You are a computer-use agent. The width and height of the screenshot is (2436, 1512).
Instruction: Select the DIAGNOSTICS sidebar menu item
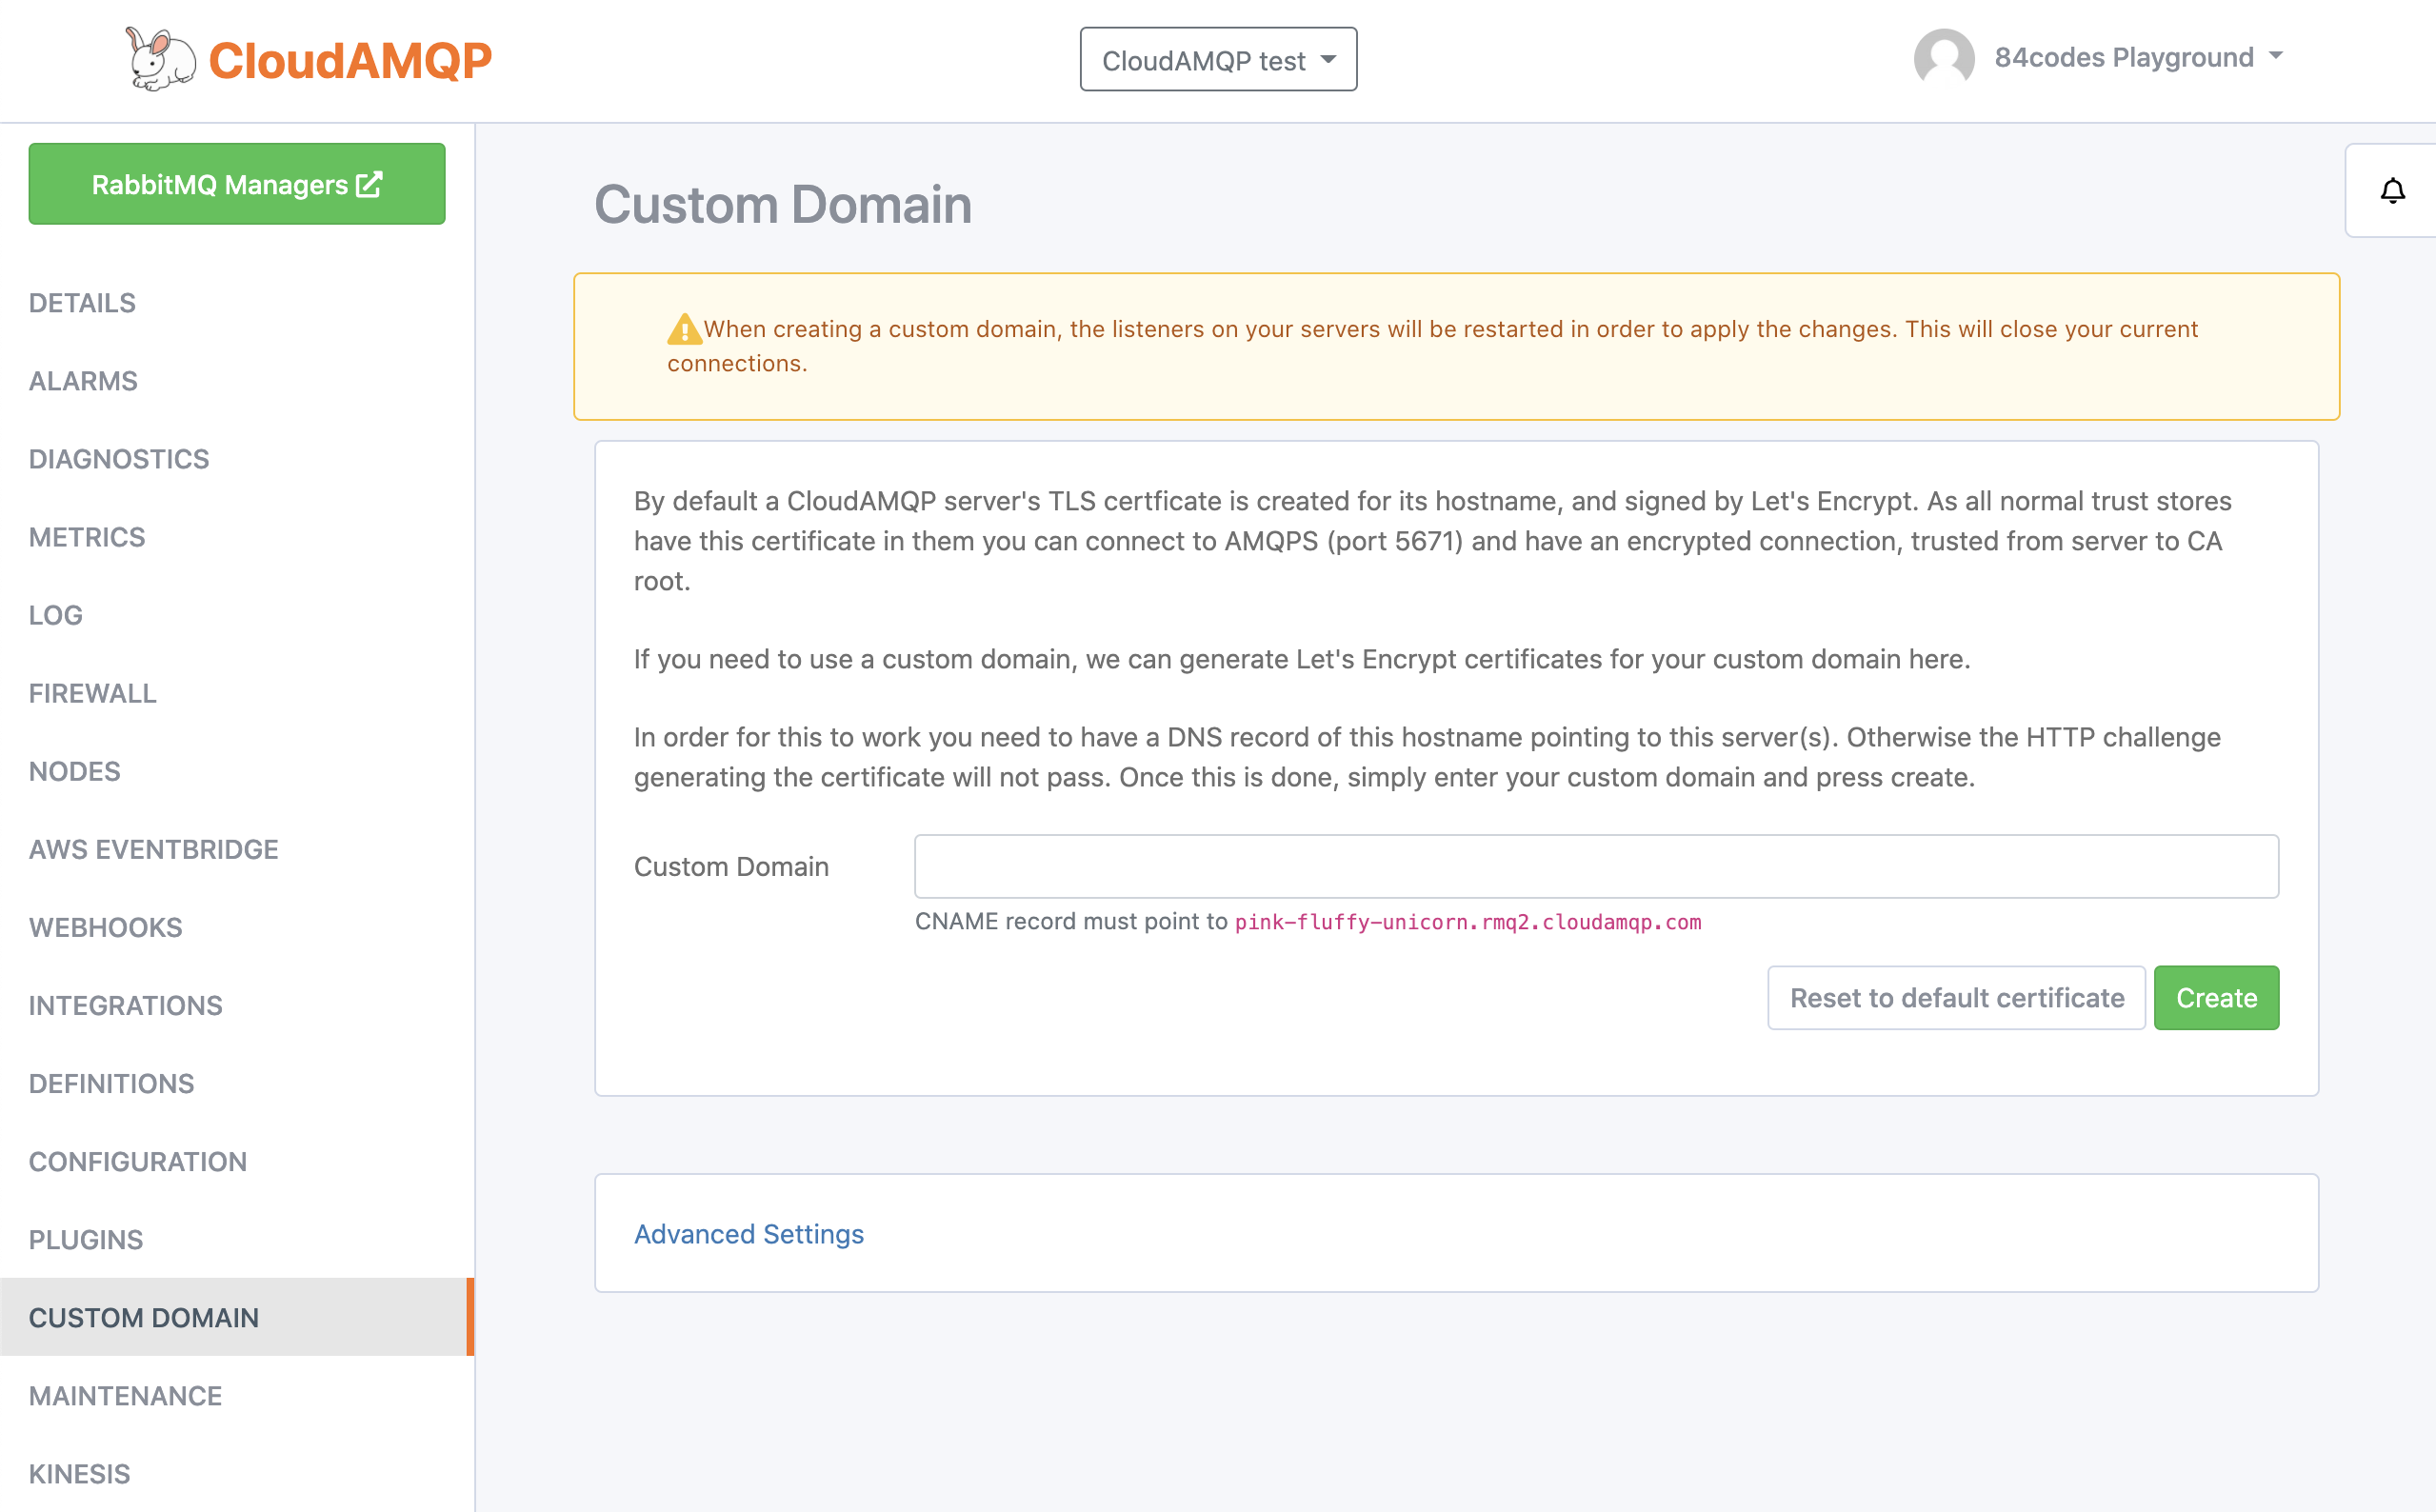point(118,458)
